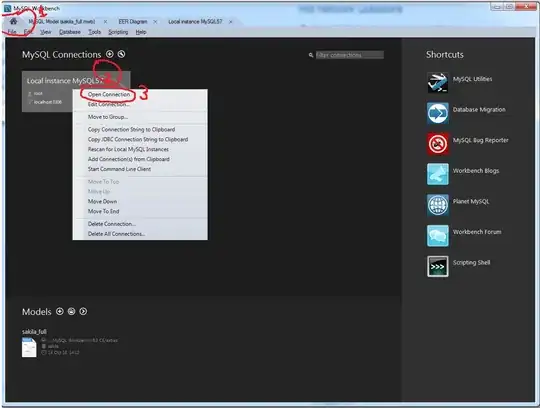Viewport: 540px width, 408px height.
Task: Open the MySQL Bug Reporter icon
Action: point(437,144)
